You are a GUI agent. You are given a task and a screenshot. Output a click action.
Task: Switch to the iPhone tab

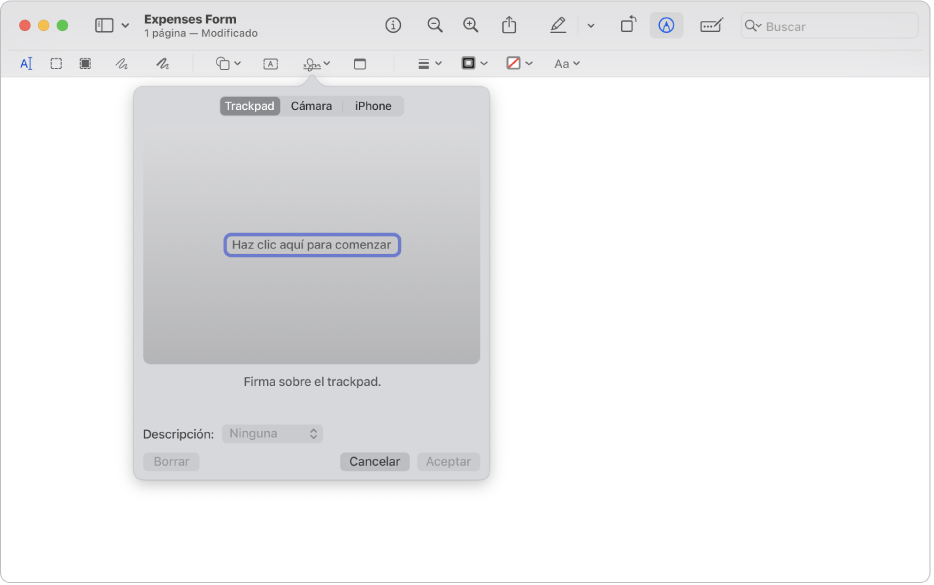click(x=373, y=106)
